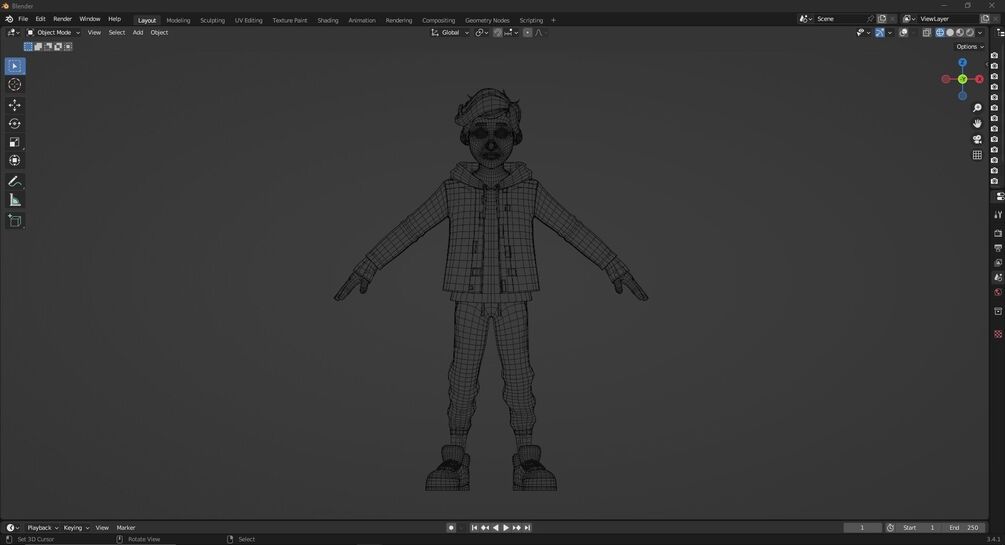Open the Render menu
This screenshot has height=545, width=1005.
click(x=62, y=19)
